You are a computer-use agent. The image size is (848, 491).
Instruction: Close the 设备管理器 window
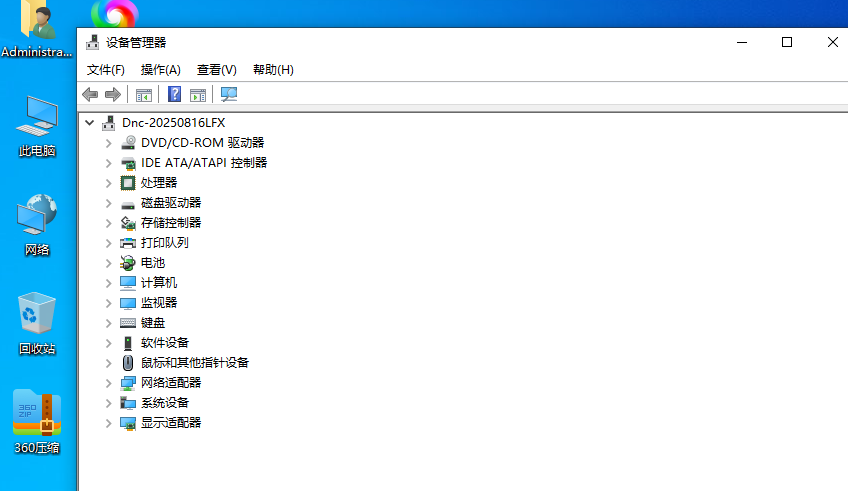832,42
